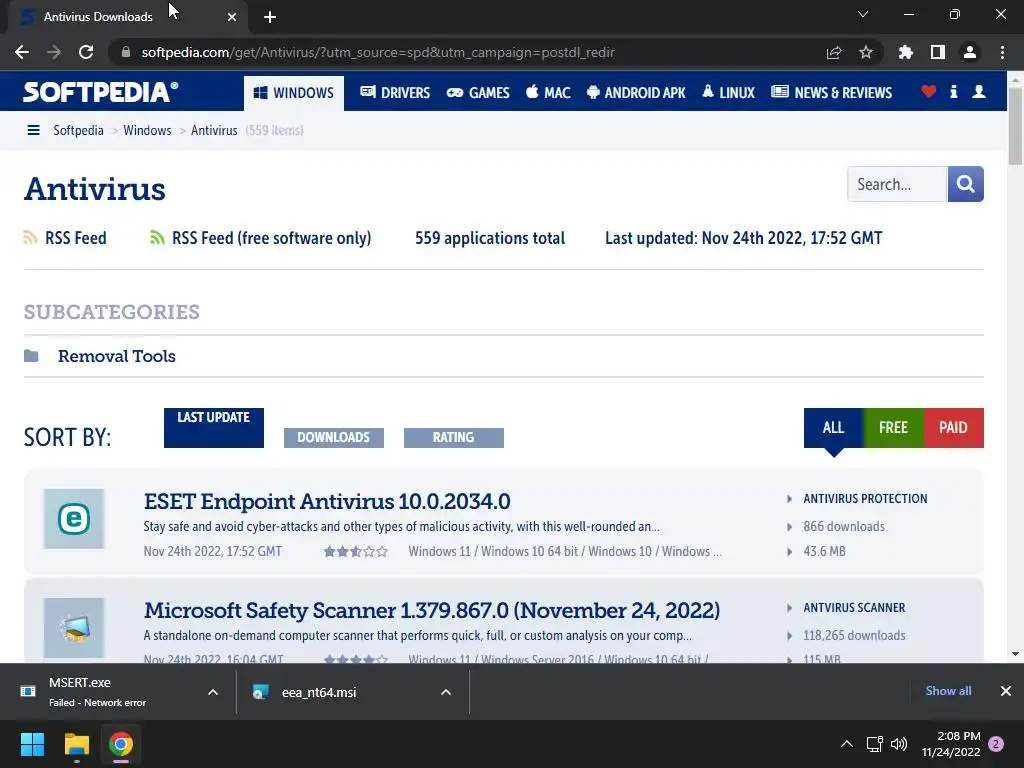Open the ANDROID APK section
Viewport: 1024px width, 768px height.
pos(636,93)
